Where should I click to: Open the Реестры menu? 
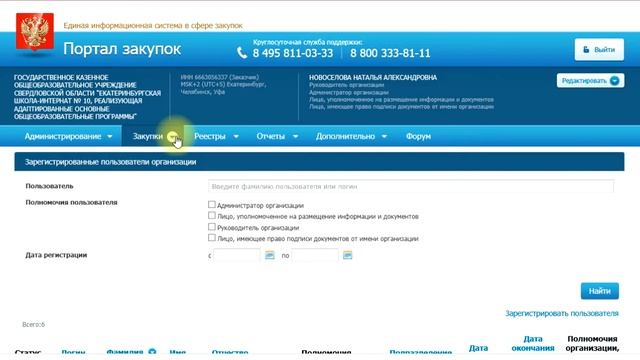coord(210,136)
